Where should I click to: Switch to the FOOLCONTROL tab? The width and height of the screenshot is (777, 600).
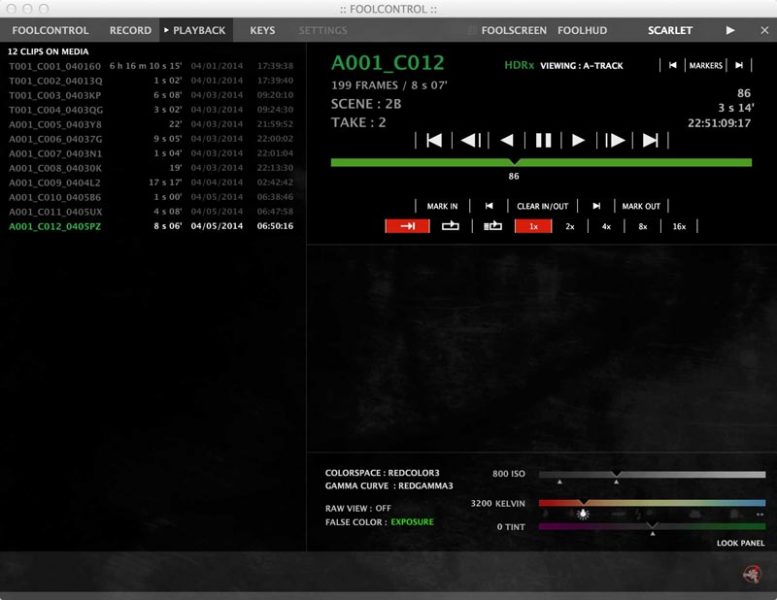[51, 30]
